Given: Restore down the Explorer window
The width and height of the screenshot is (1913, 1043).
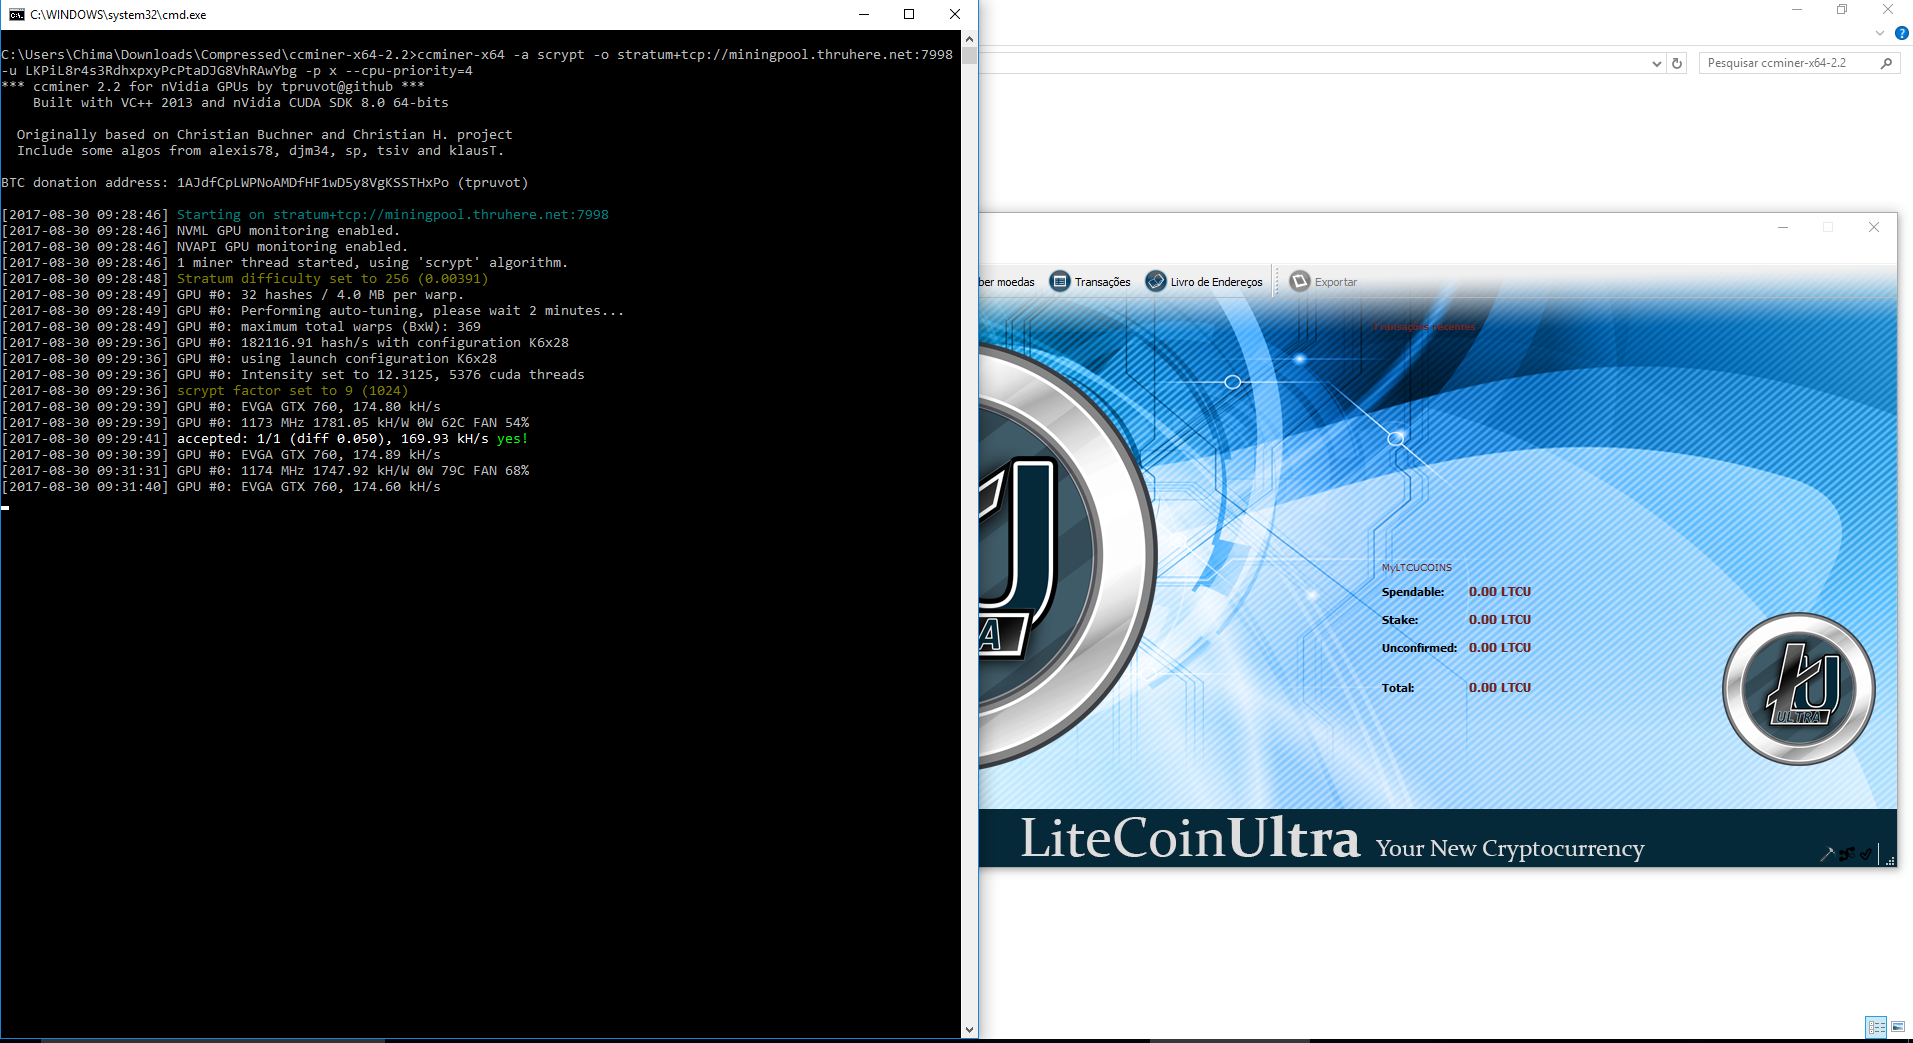Looking at the screenshot, I should pyautogui.click(x=1842, y=9).
